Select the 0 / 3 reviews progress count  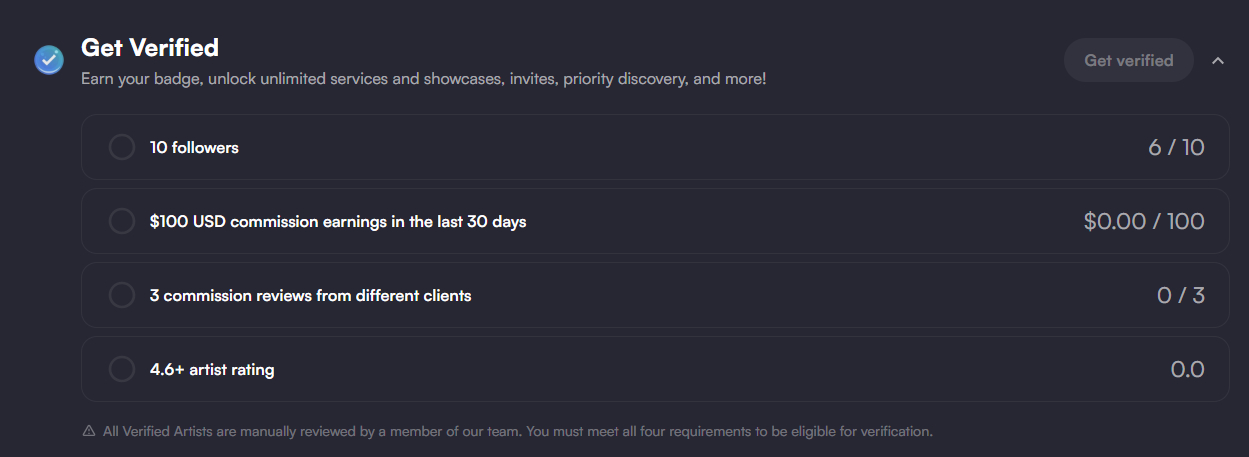point(1180,295)
